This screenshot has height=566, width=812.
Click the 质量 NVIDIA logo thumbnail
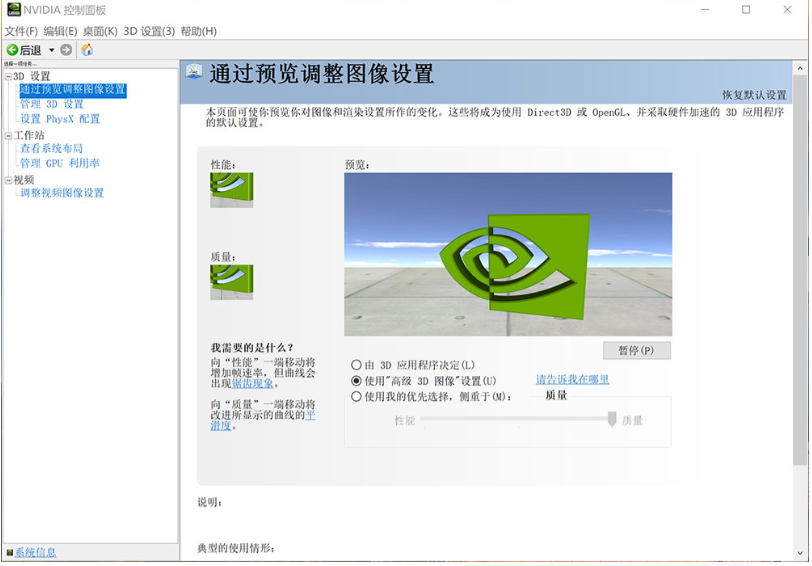[231, 281]
